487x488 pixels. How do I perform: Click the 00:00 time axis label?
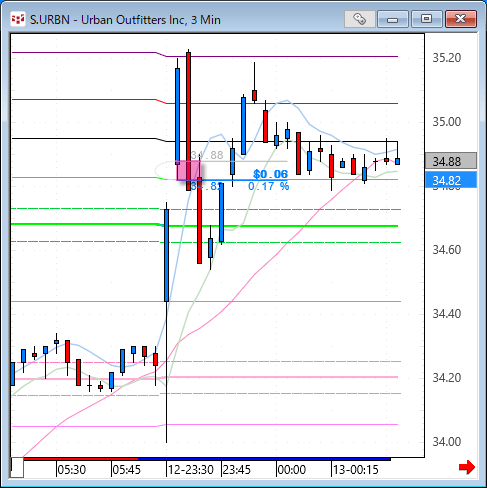coord(292,470)
